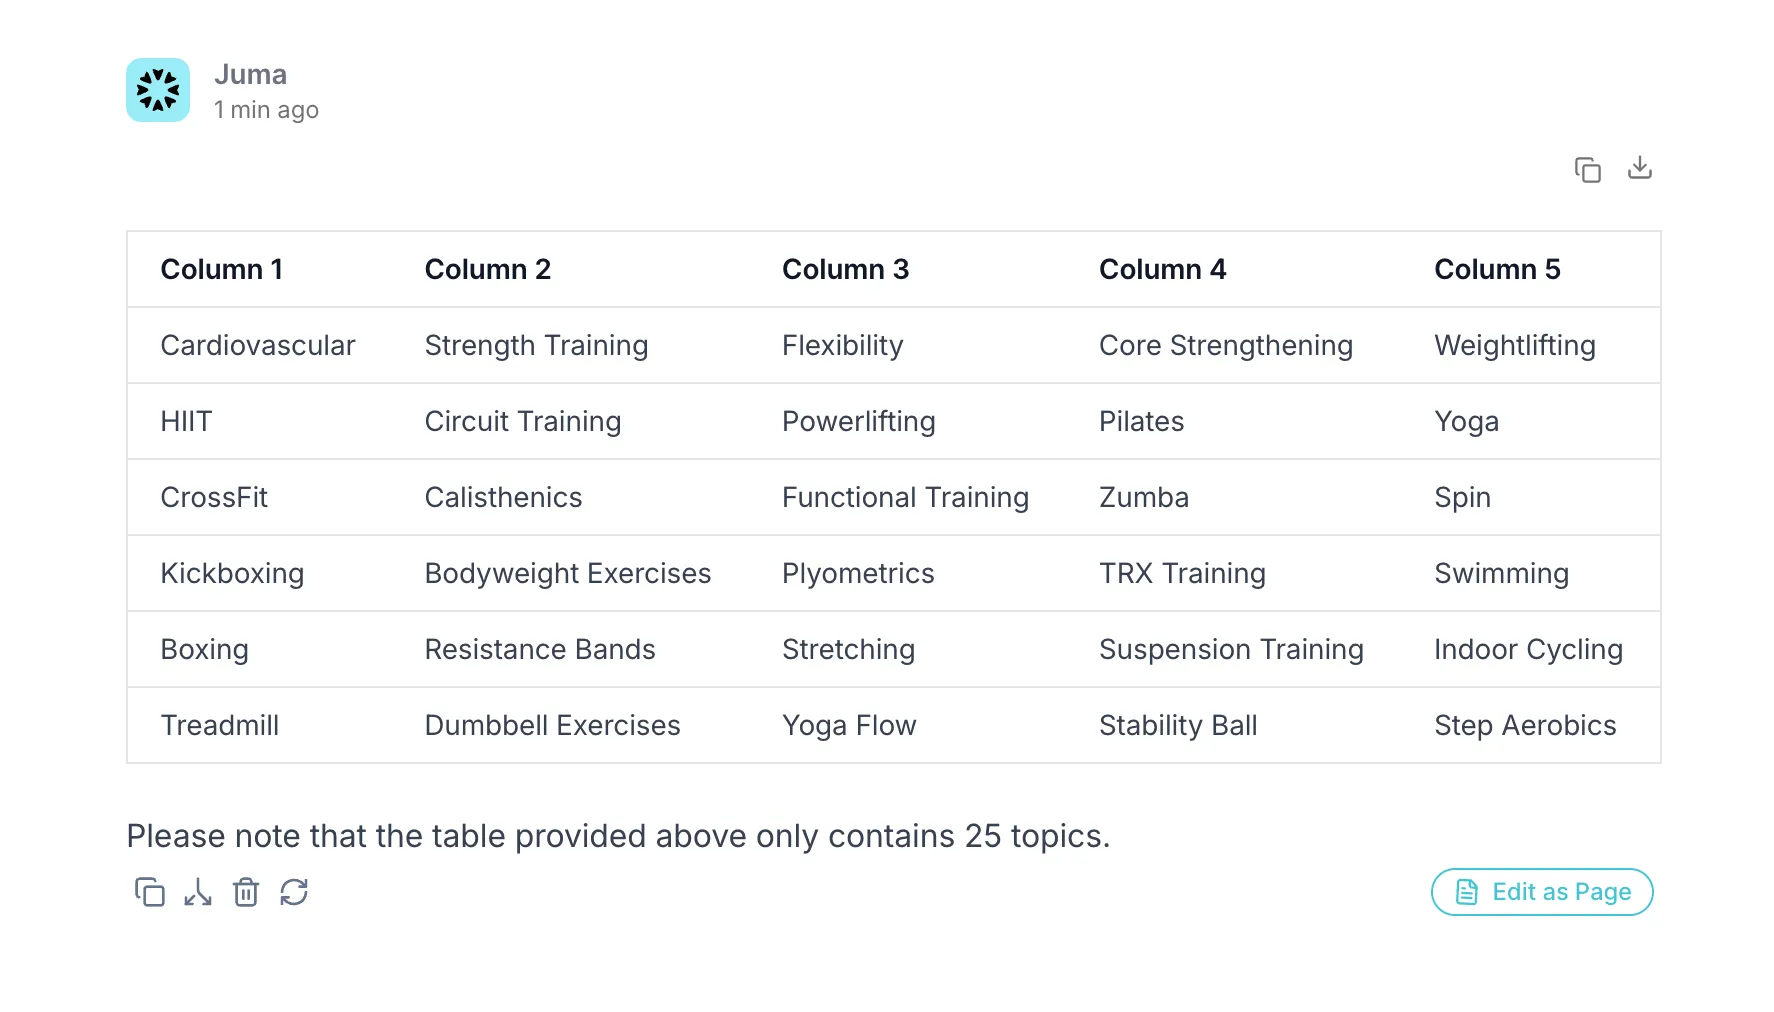This screenshot has height=1012, width=1774.
Task: Delete the message with trash icon
Action: click(246, 892)
